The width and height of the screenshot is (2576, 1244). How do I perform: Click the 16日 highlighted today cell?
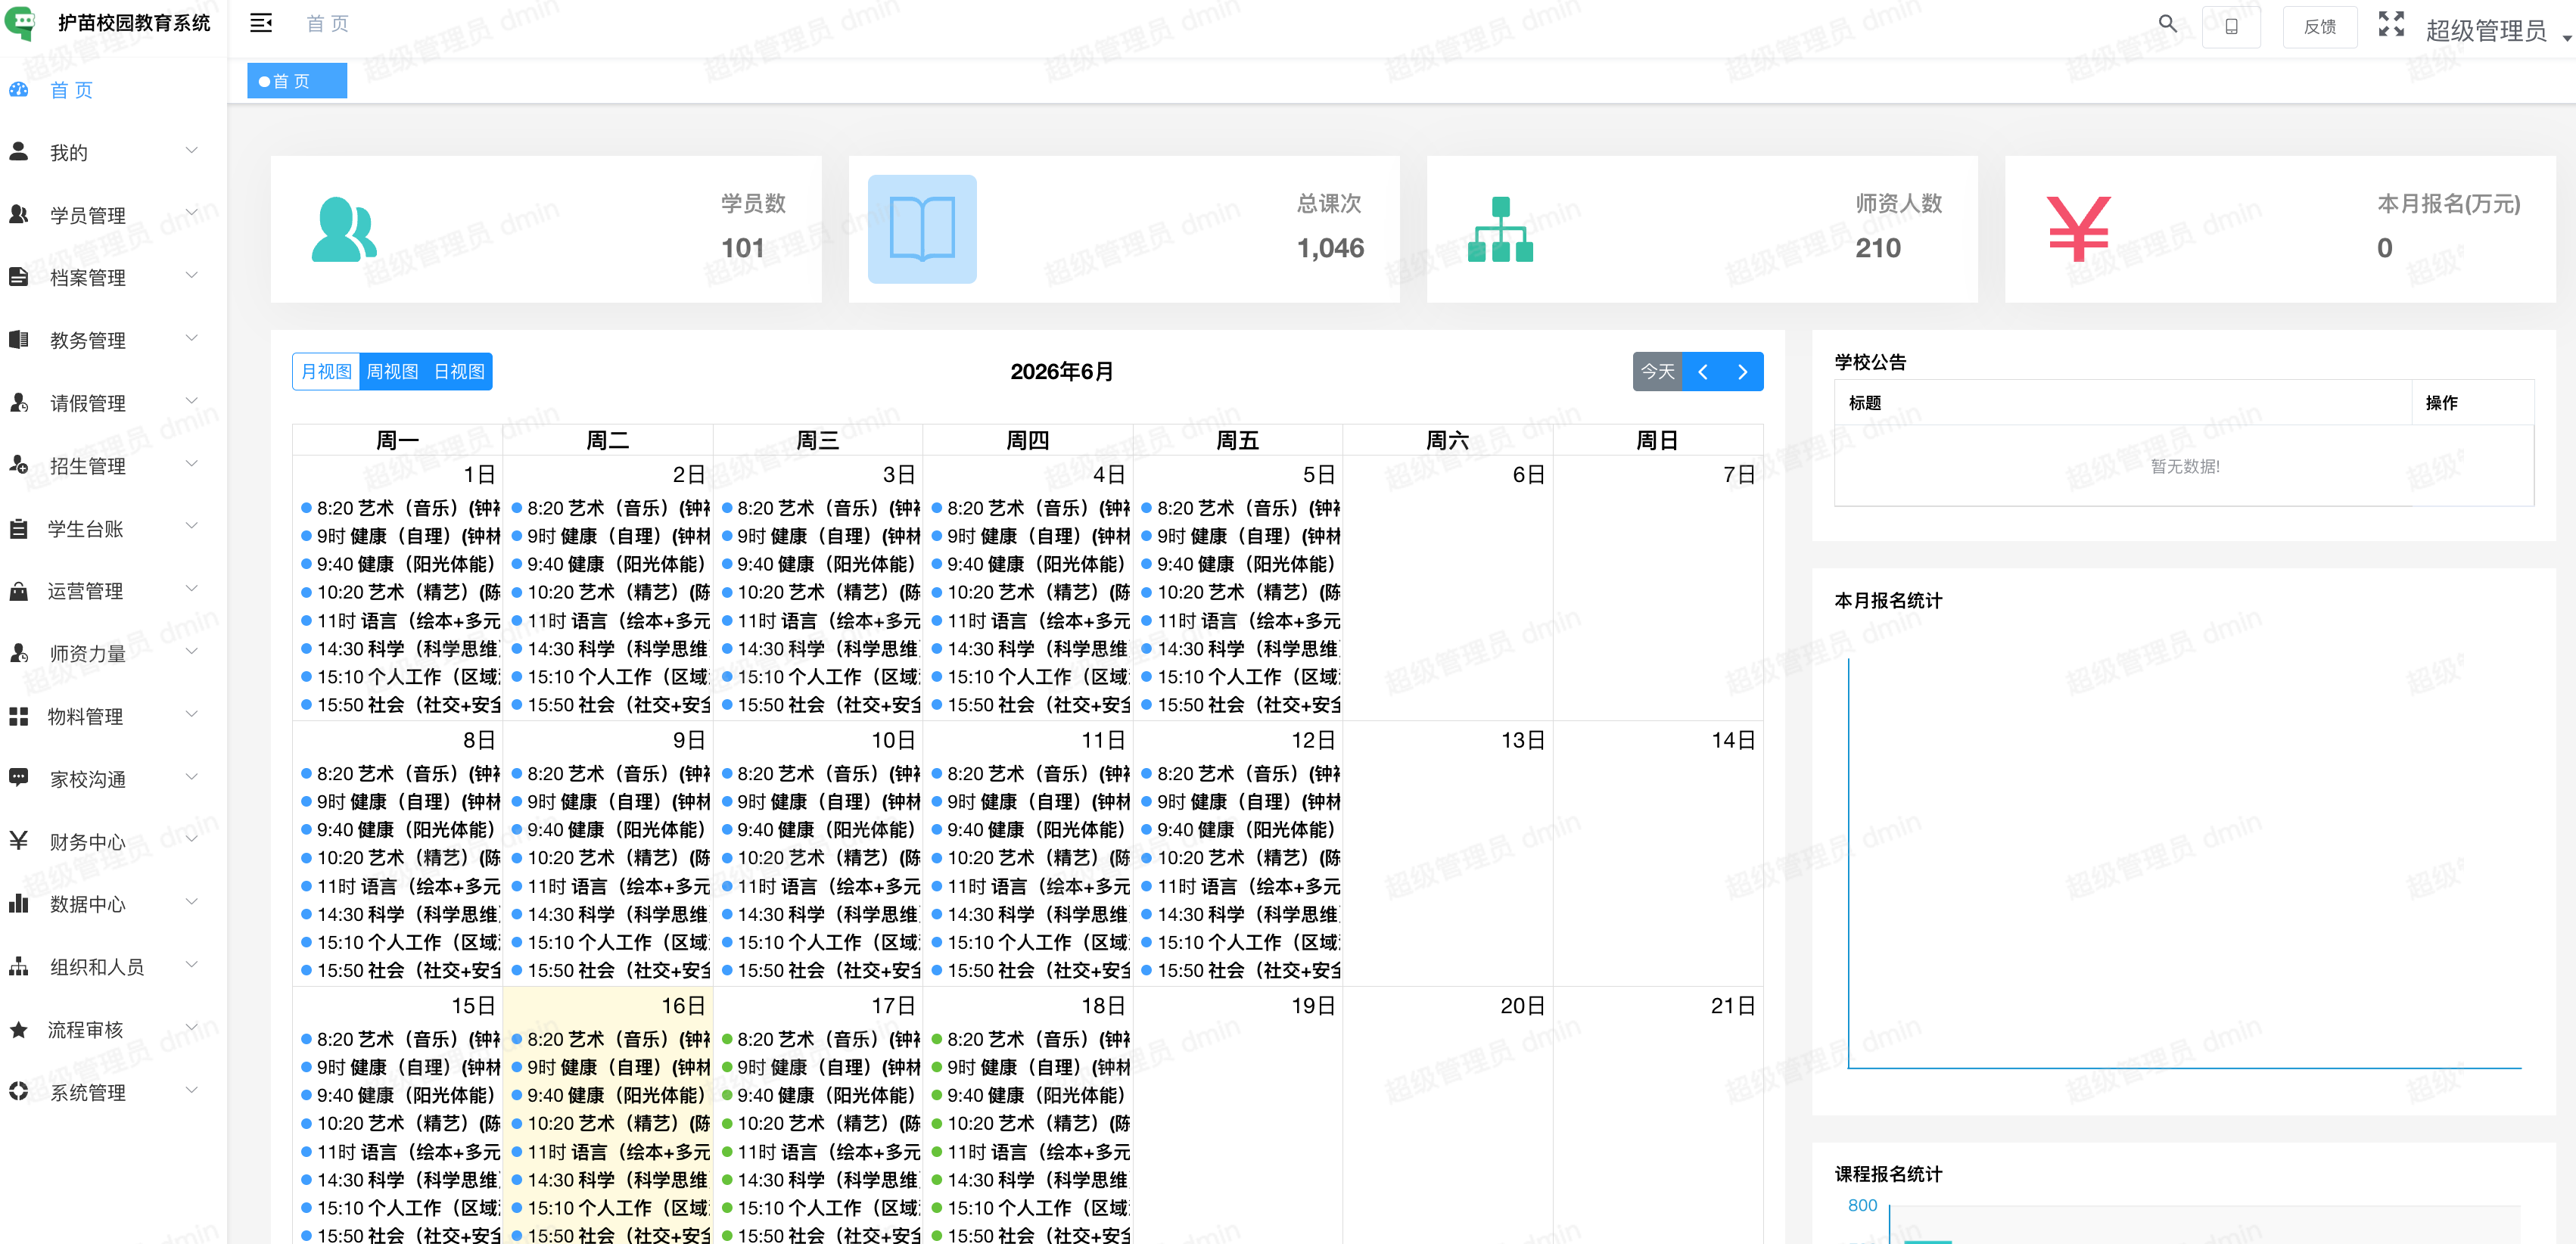tap(607, 1115)
